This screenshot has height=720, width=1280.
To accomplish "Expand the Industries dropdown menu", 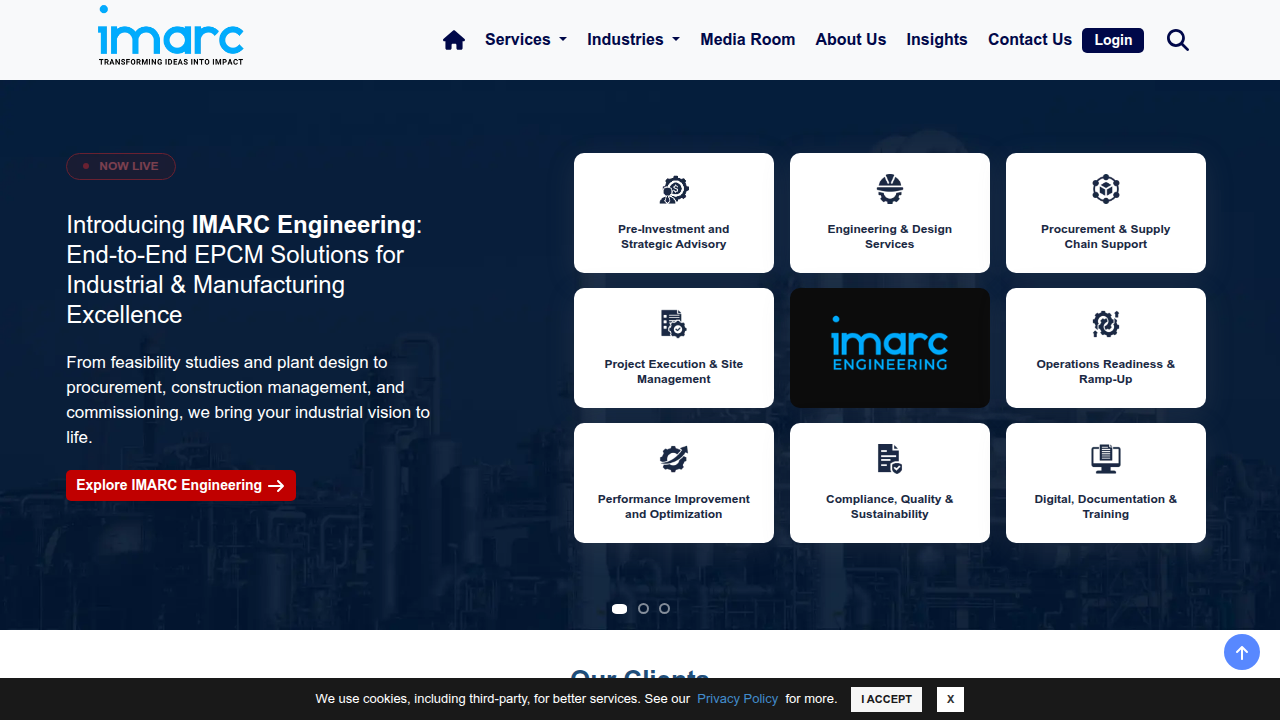I will pyautogui.click(x=634, y=40).
